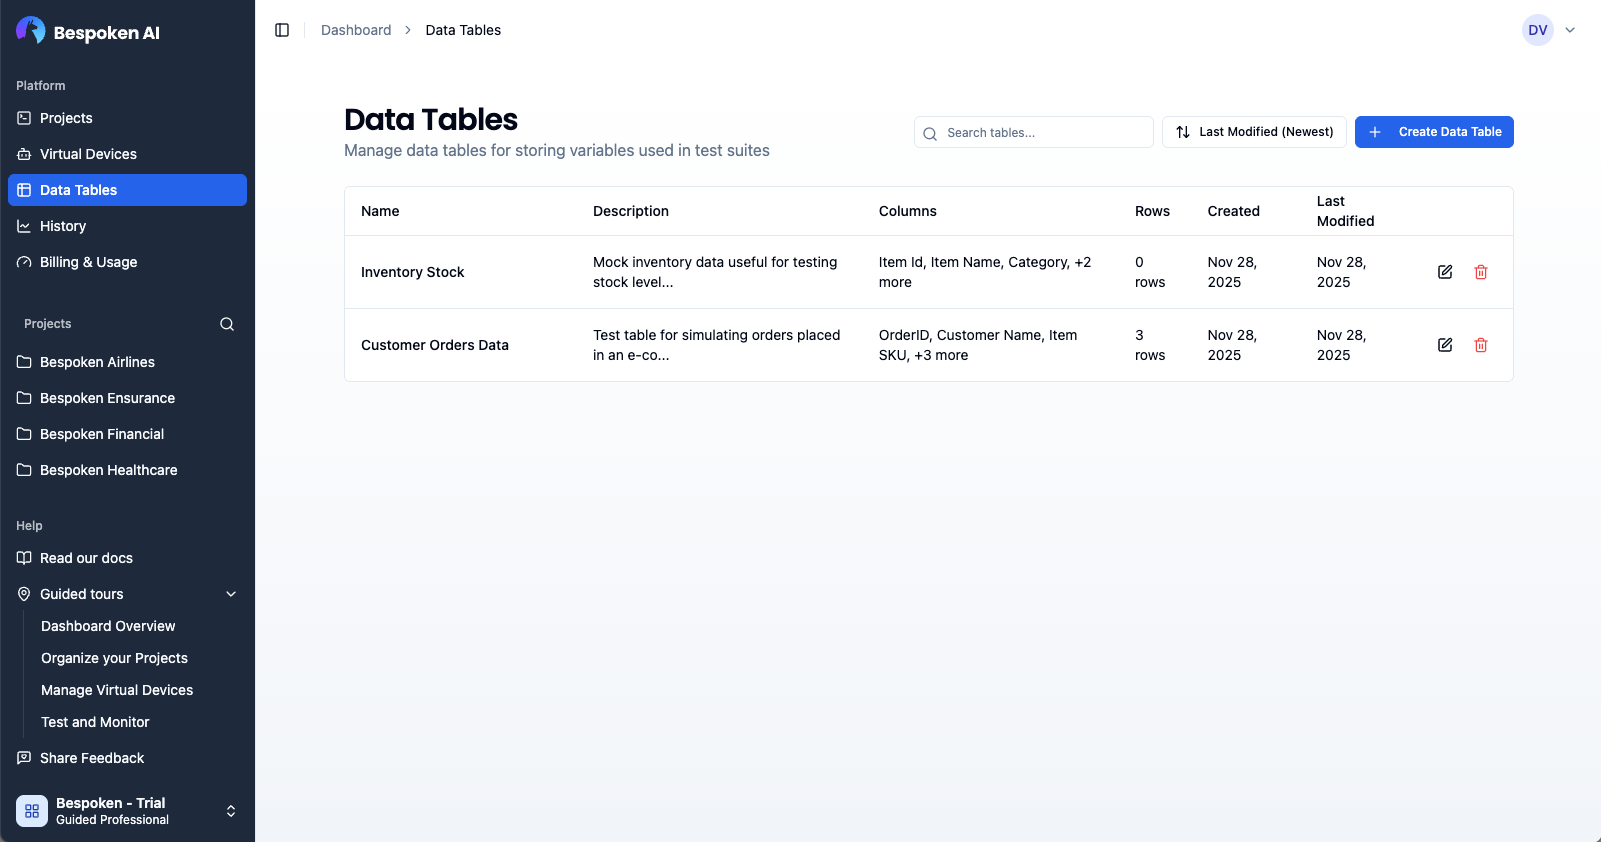
Task: Click the '0 rows' cell
Action: [x=1150, y=272]
